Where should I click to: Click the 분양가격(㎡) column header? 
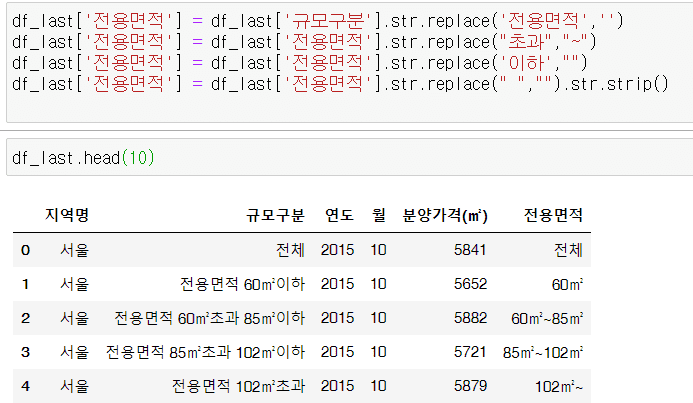point(445,215)
